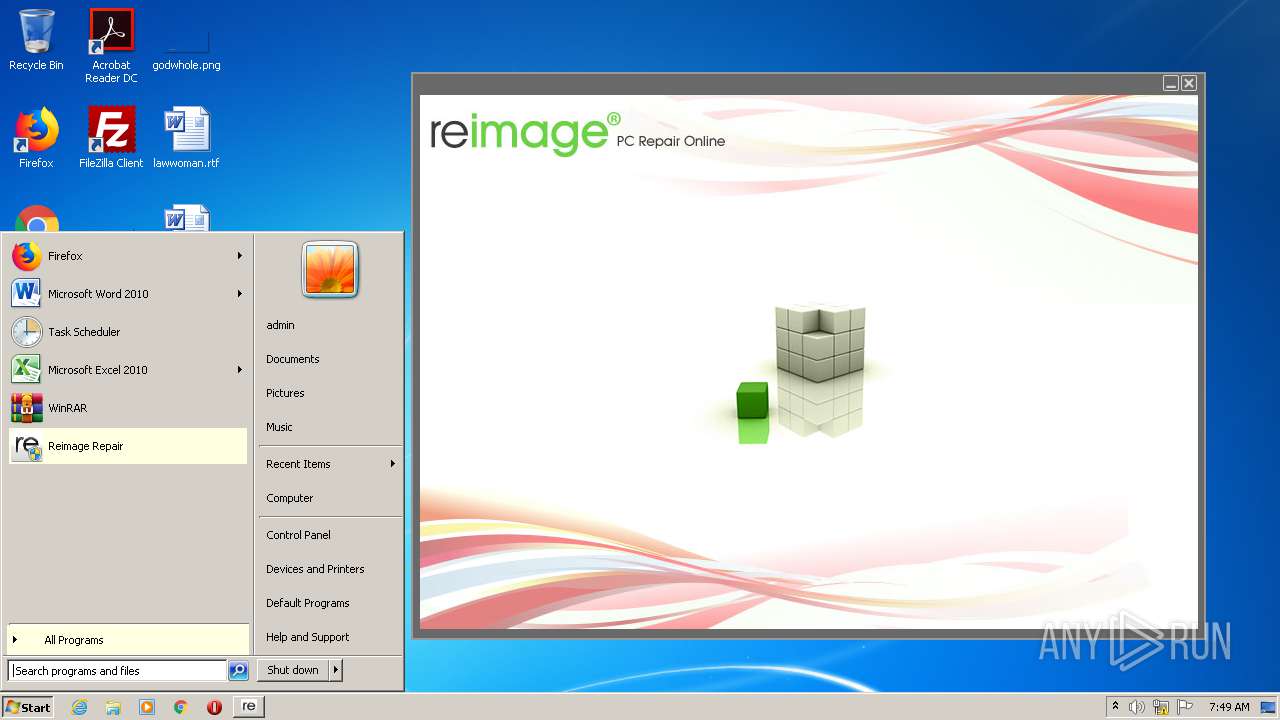Click the Shut down button
The width and height of the screenshot is (1280, 720).
coord(293,670)
